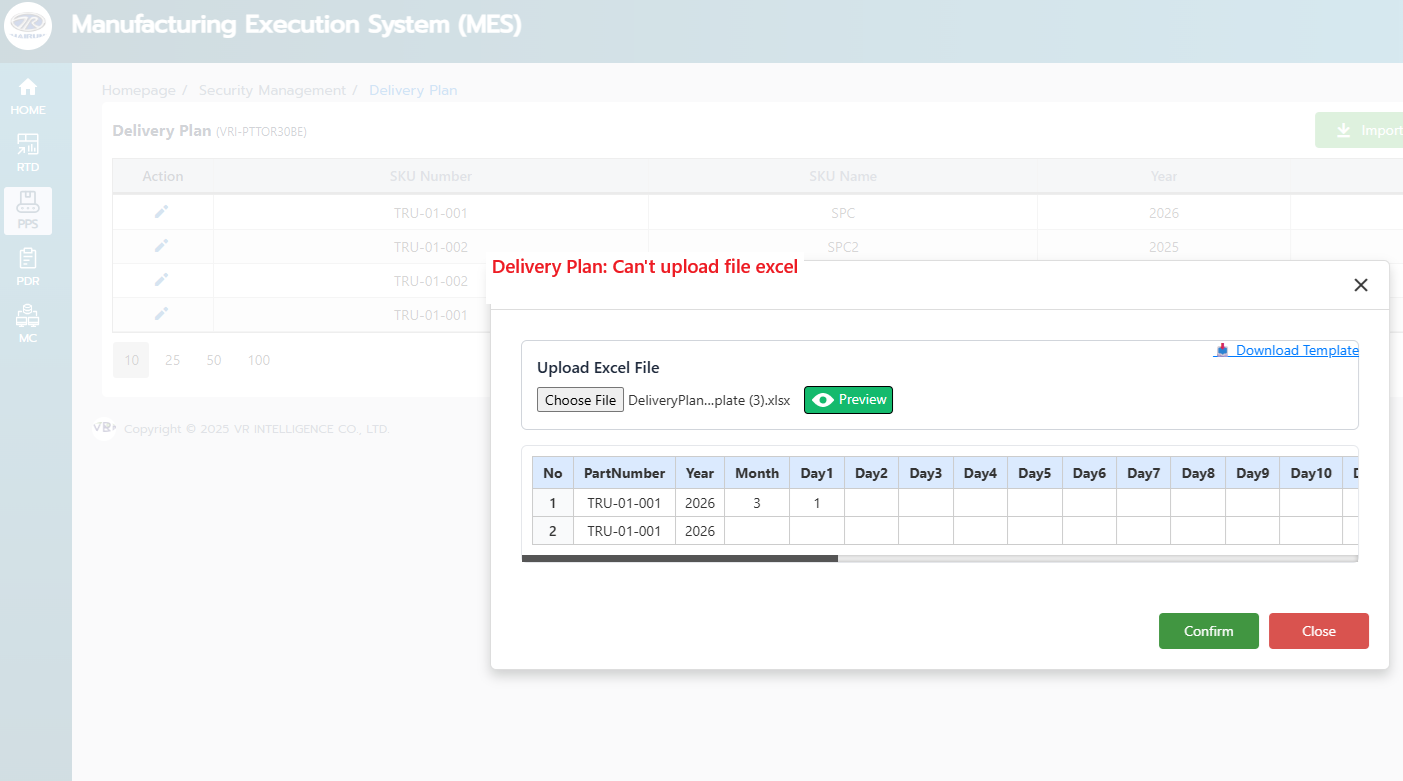Select the PPS sidebar module
Viewport: 1403px width, 781px height.
tap(28, 210)
